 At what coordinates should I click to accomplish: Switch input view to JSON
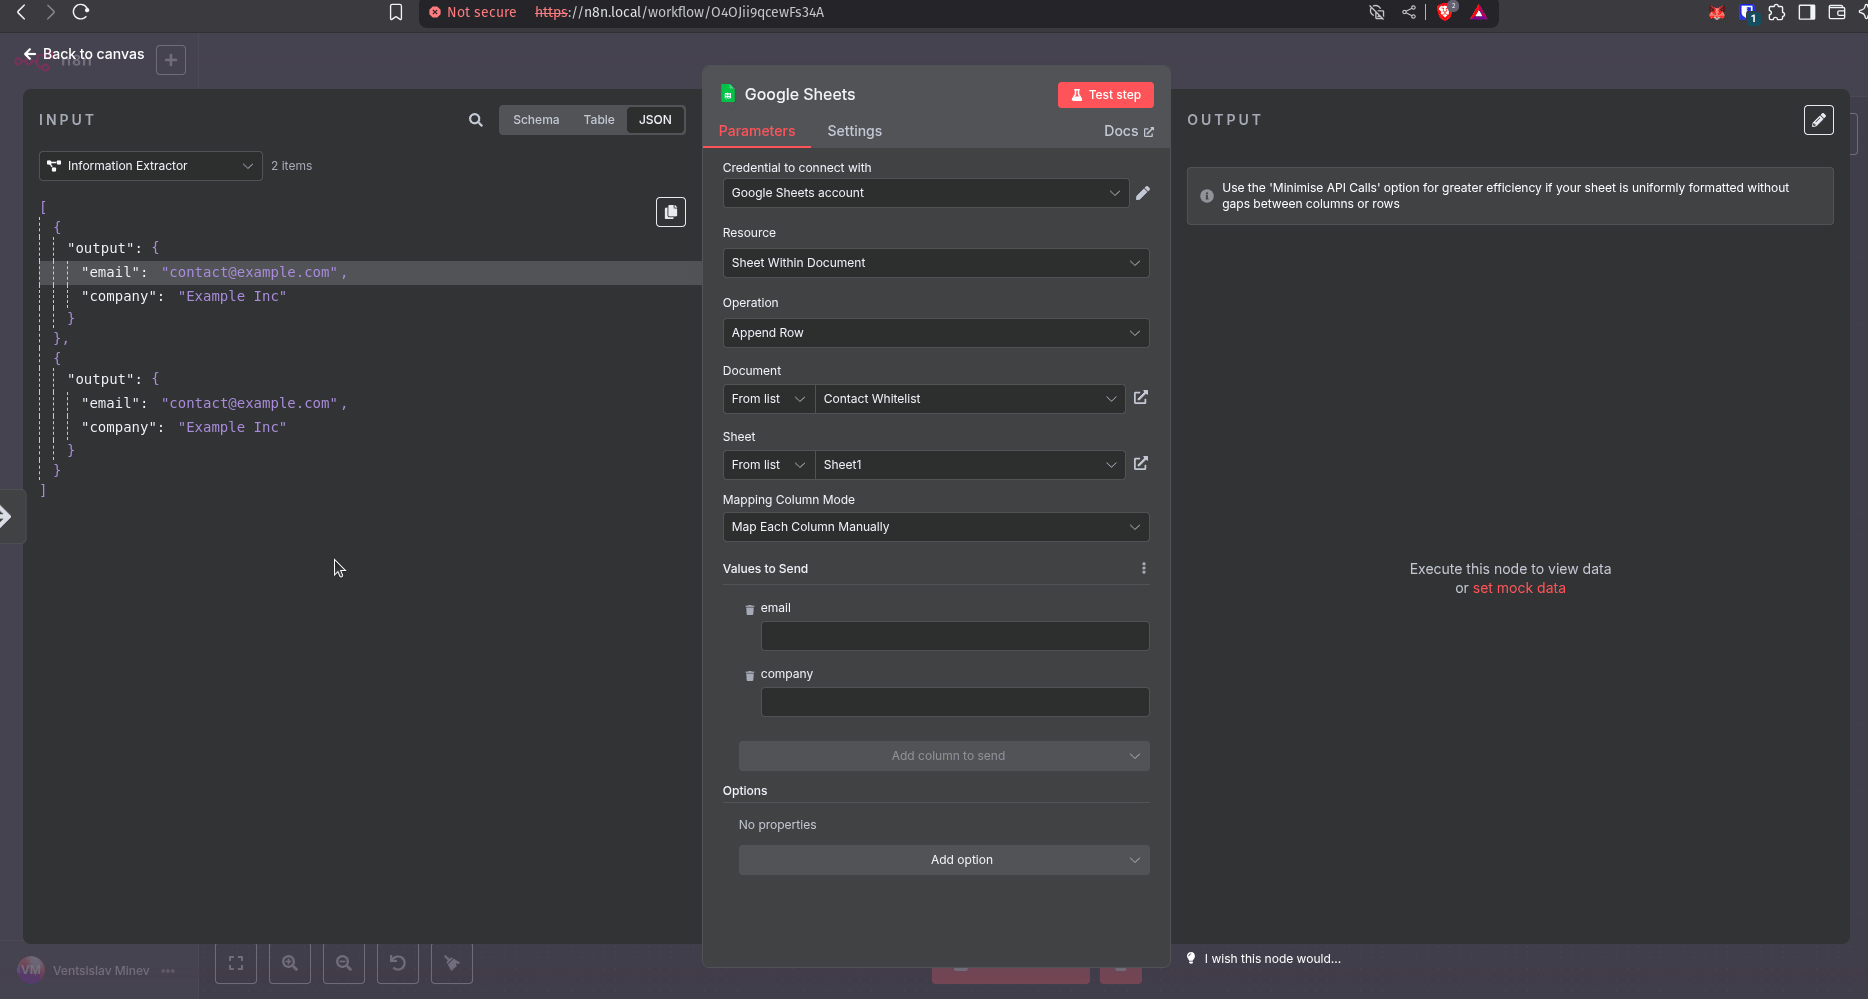[x=655, y=120]
